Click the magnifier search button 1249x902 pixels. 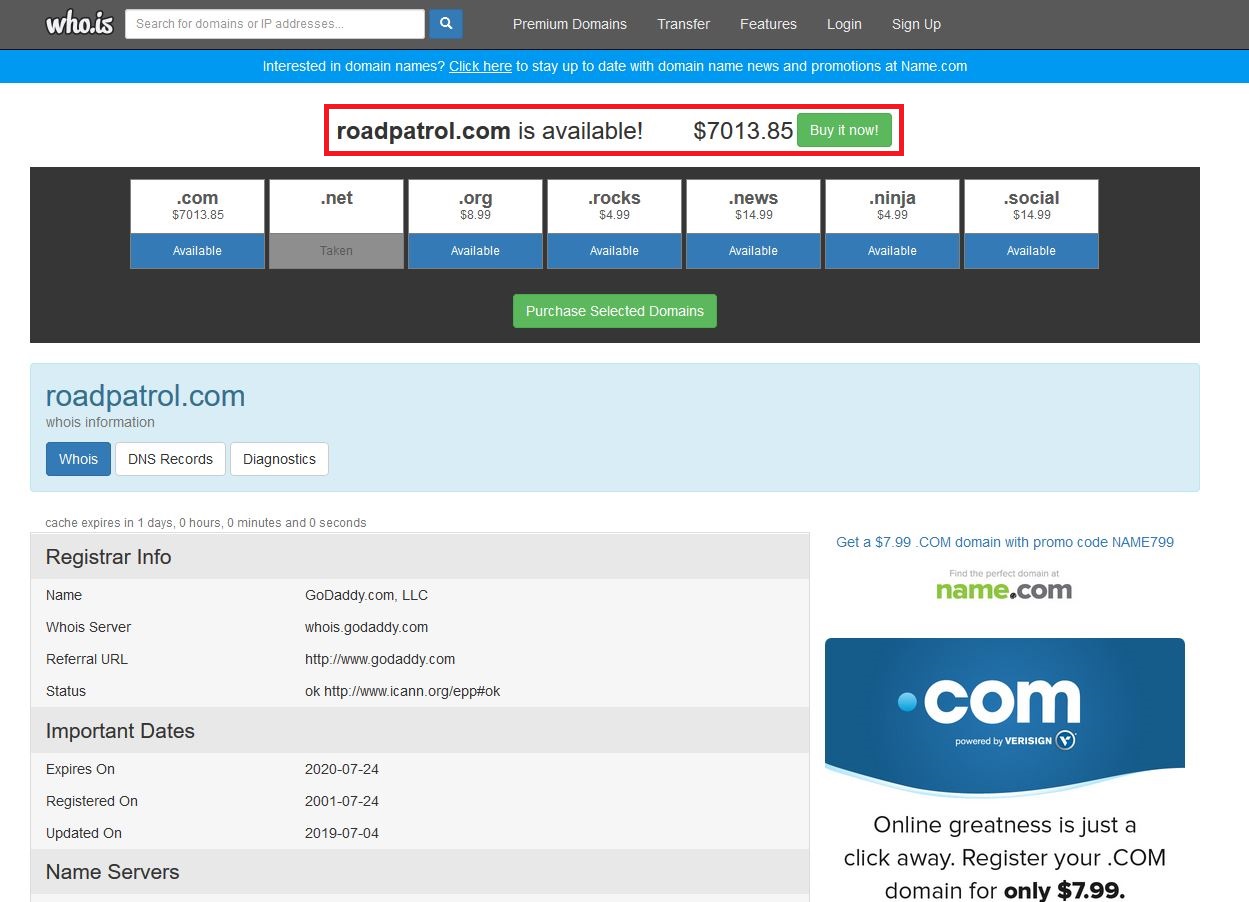point(446,24)
